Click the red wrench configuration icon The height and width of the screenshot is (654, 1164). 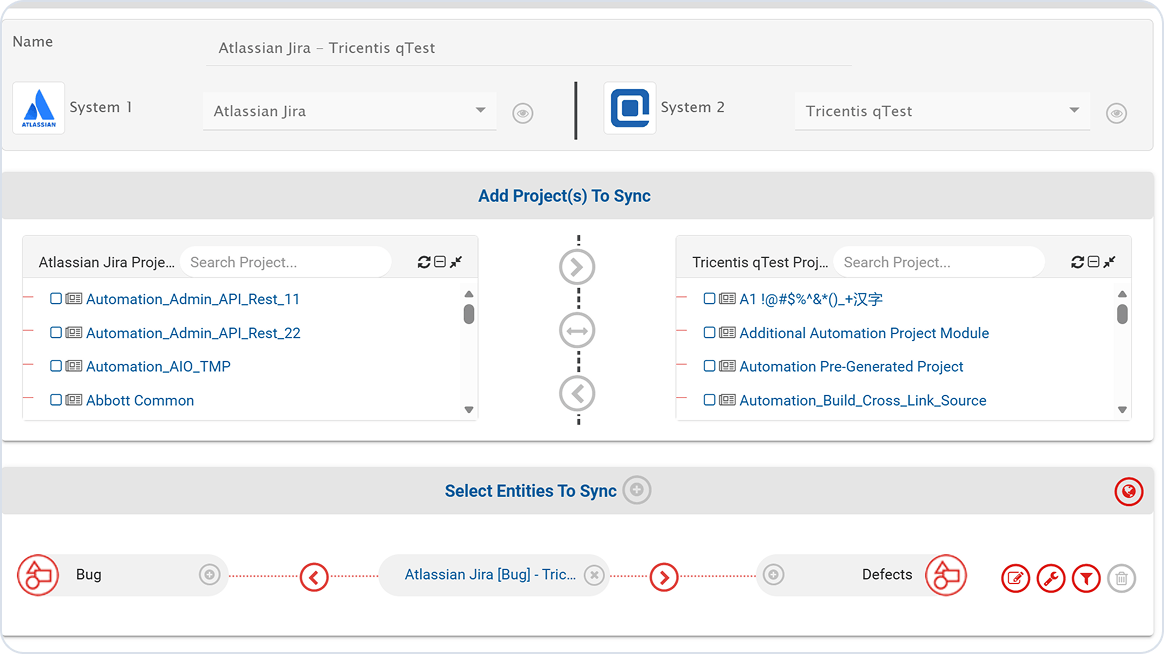coord(1051,578)
